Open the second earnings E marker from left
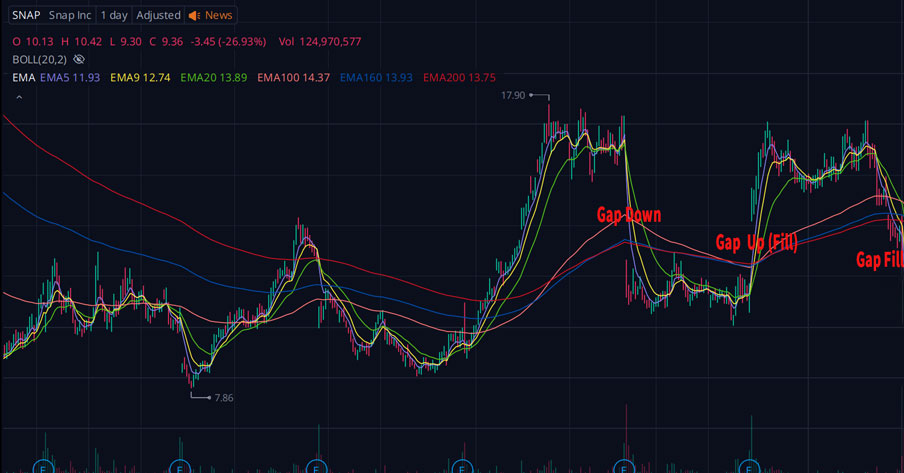The width and height of the screenshot is (904, 473). coord(180,468)
